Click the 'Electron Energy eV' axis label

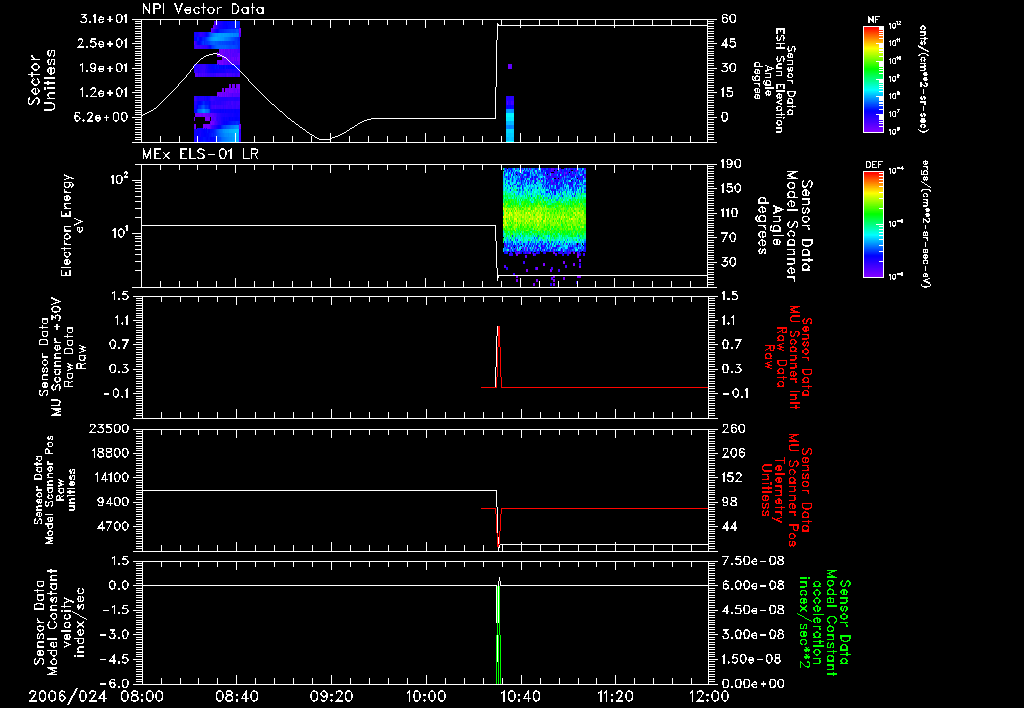tap(73, 225)
